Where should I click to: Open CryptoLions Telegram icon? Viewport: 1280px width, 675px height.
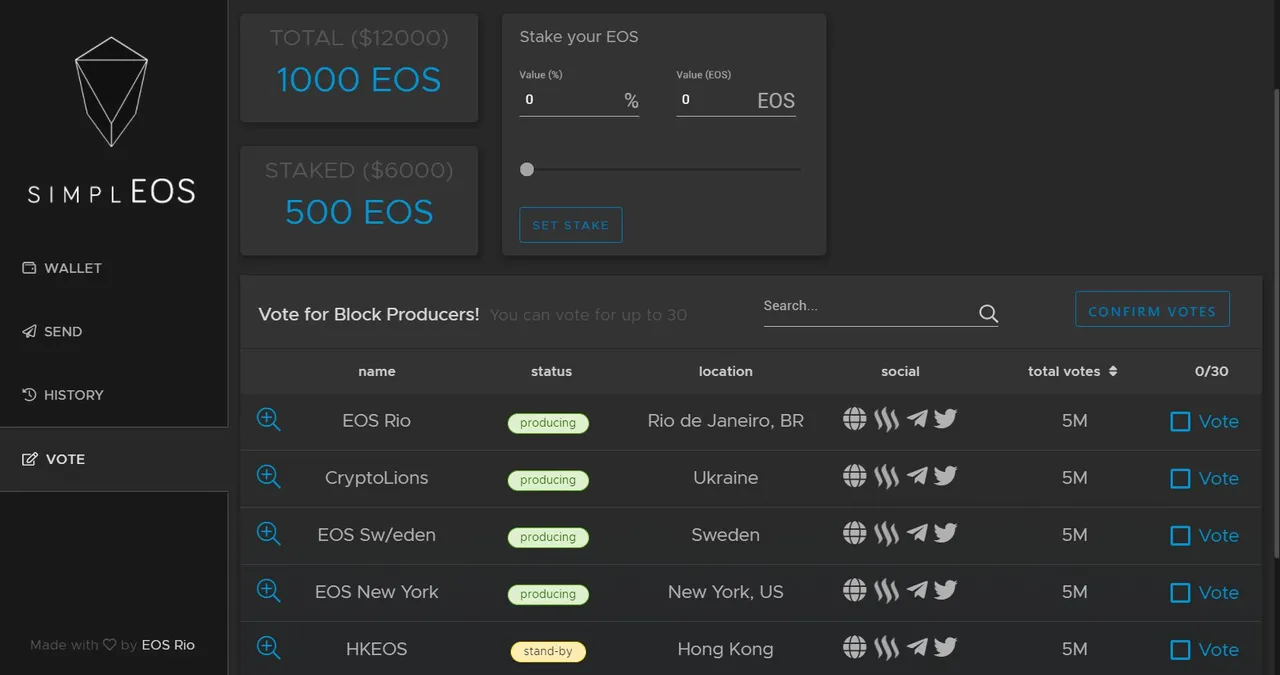point(917,476)
